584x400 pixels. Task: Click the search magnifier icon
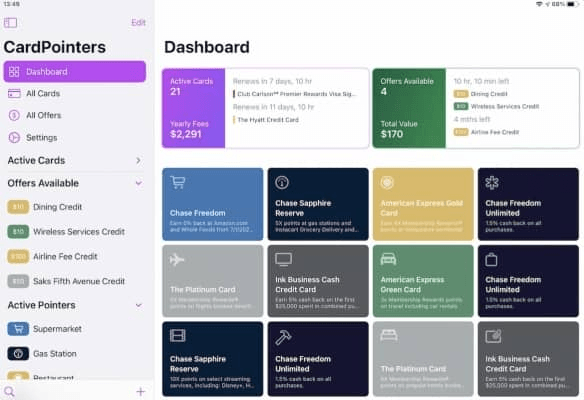pyautogui.click(x=9, y=391)
